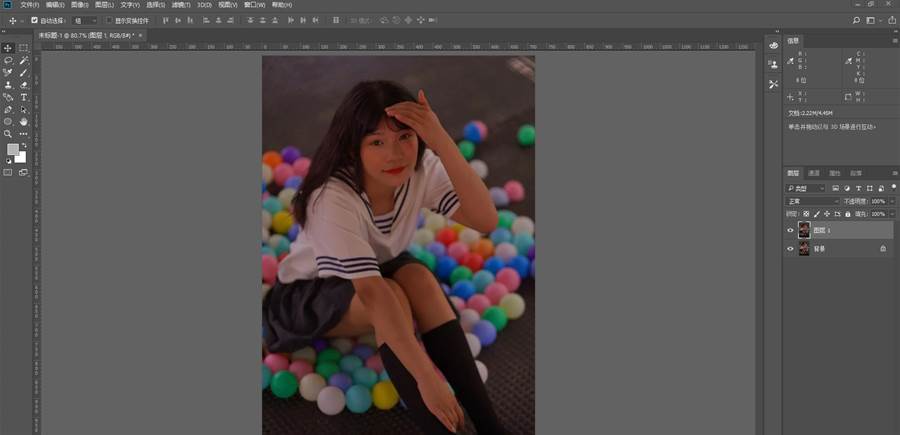Select the 图层 1 layer thumbnail

pyautogui.click(x=804, y=230)
